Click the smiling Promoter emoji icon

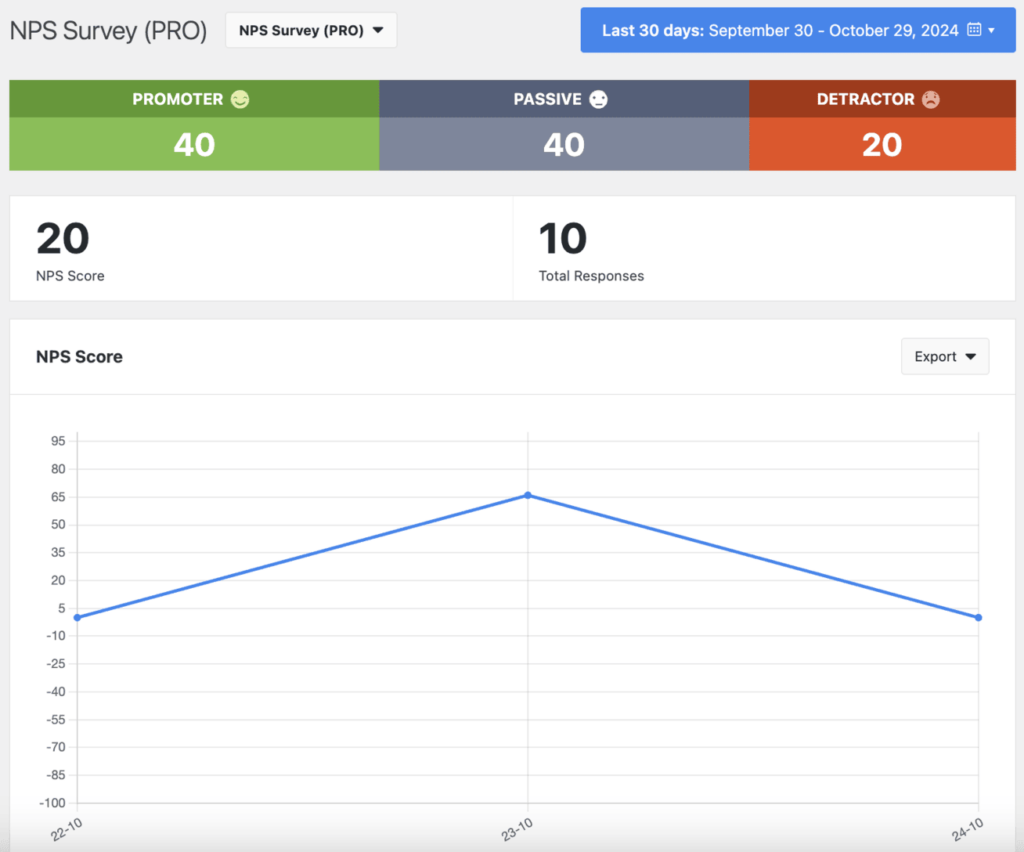[240, 98]
